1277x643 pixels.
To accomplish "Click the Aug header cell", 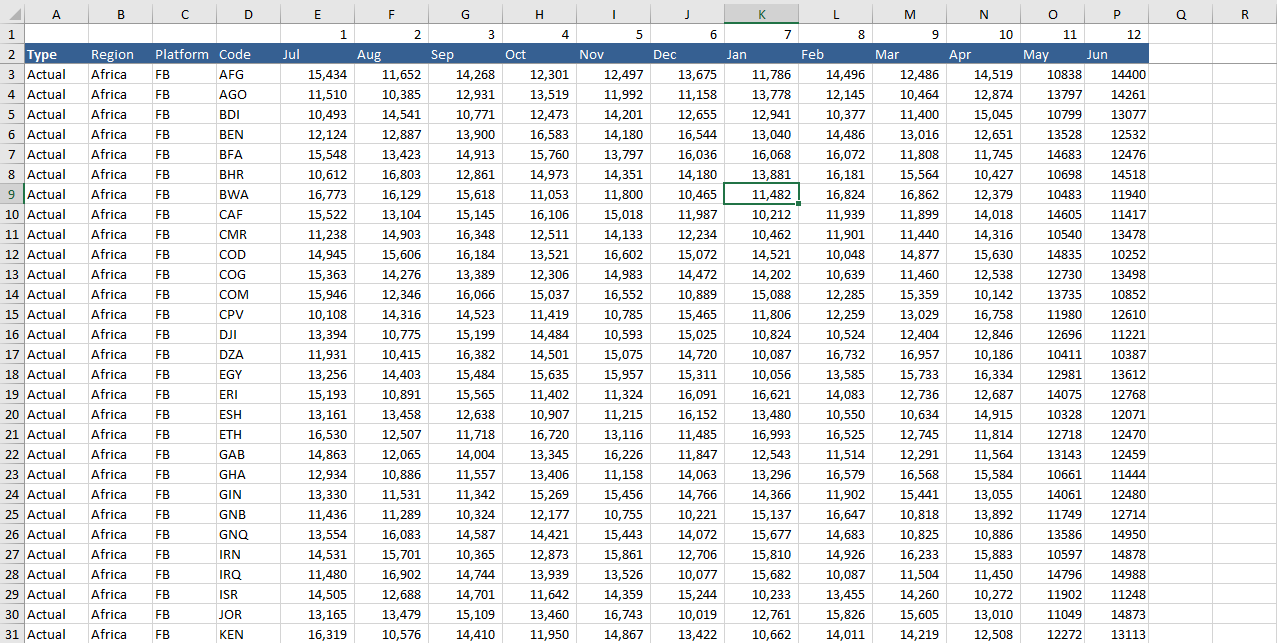I will tap(391, 54).
